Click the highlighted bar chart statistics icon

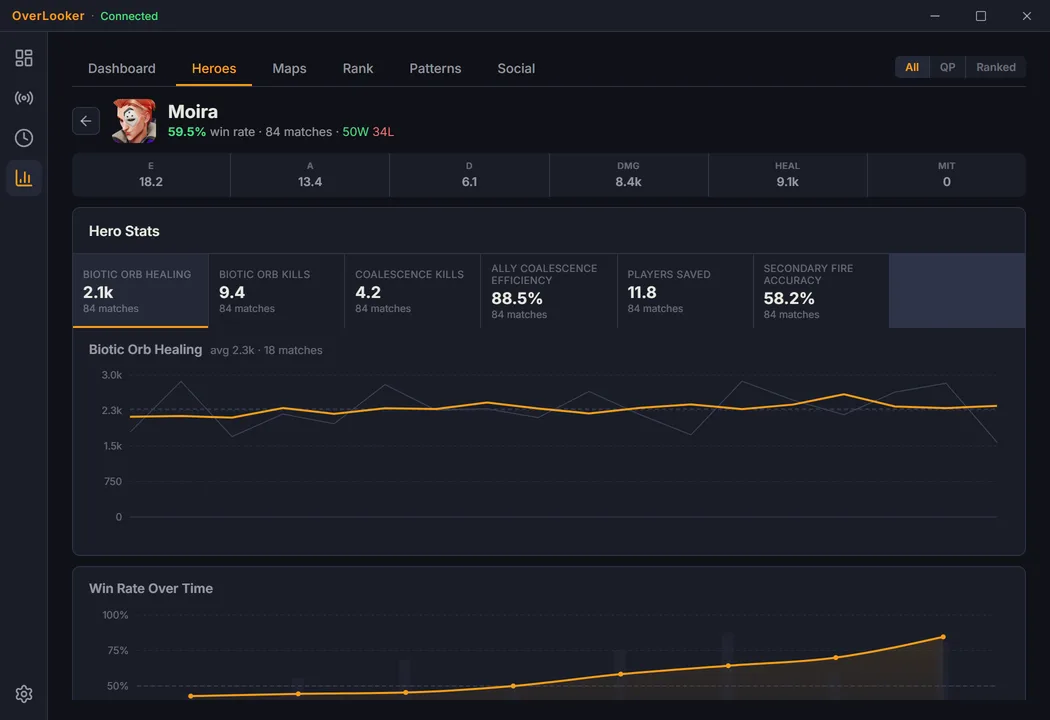[24, 177]
